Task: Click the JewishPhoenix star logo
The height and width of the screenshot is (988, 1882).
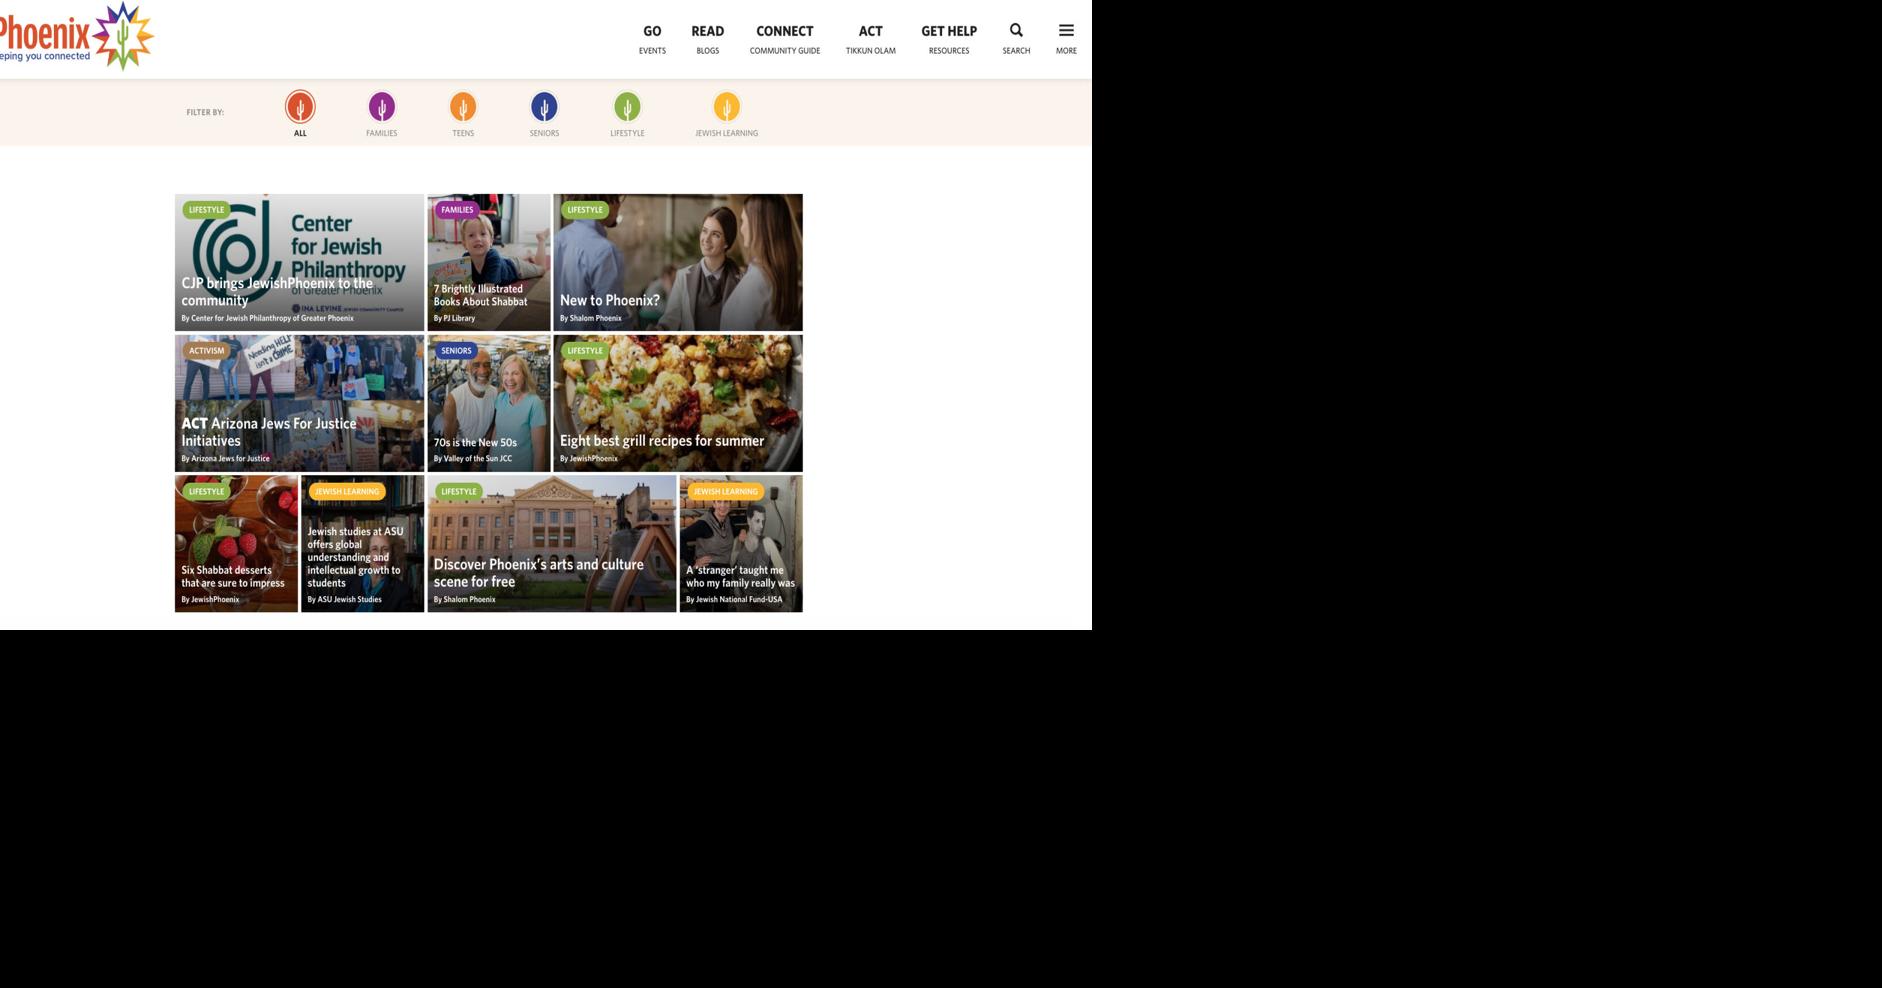Action: tap(123, 36)
